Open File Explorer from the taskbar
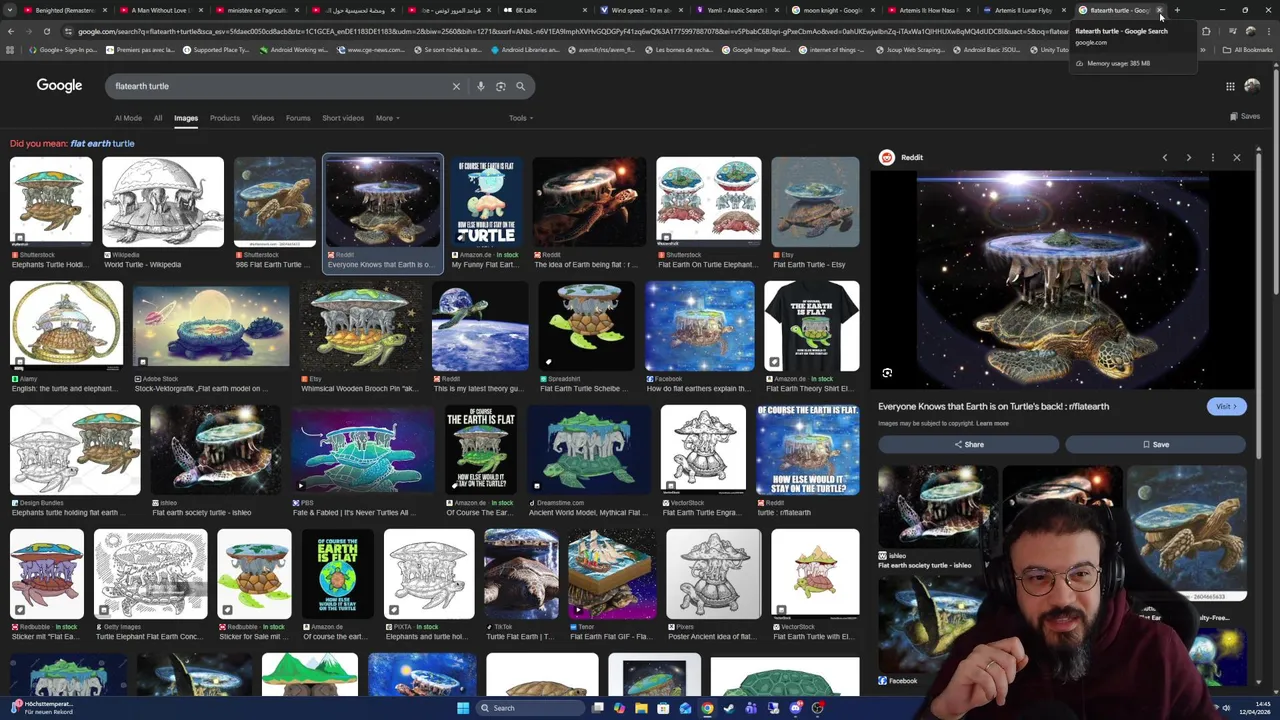This screenshot has width=1280, height=720. point(641,708)
